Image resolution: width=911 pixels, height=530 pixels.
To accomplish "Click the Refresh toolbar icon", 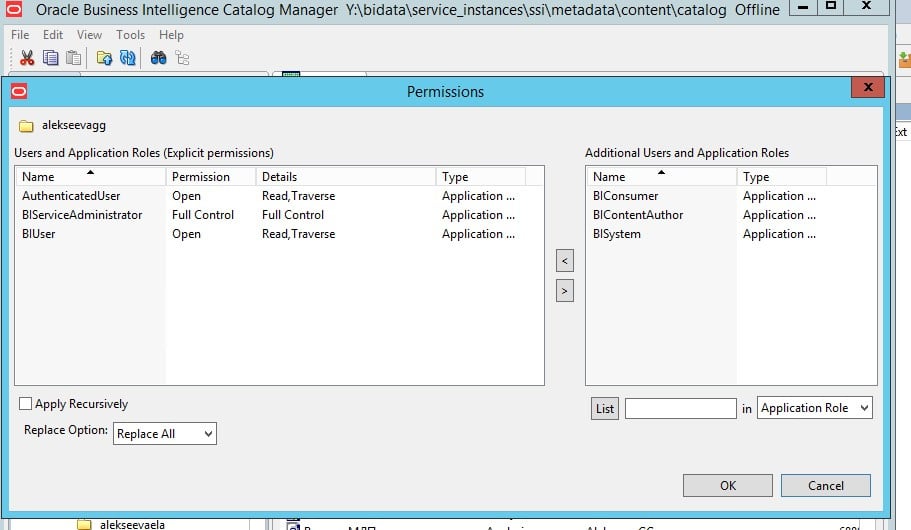I will 127,58.
